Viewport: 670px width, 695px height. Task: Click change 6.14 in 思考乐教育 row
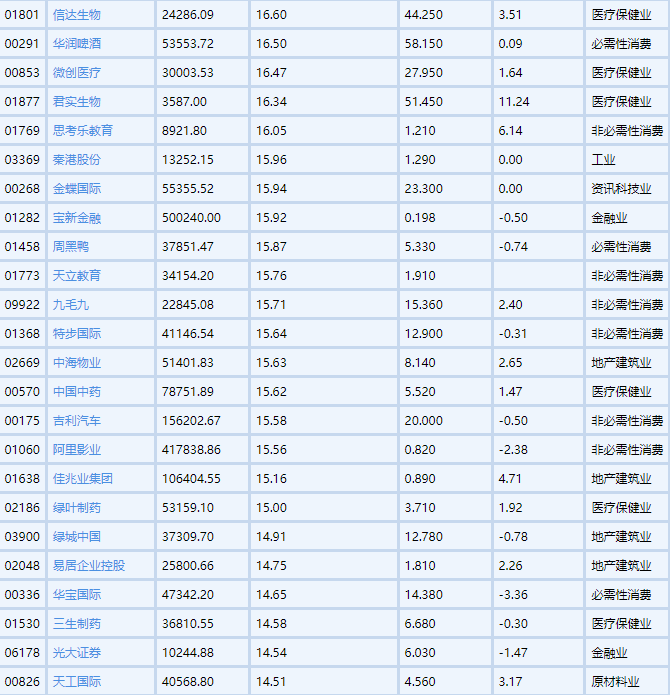click(510, 131)
